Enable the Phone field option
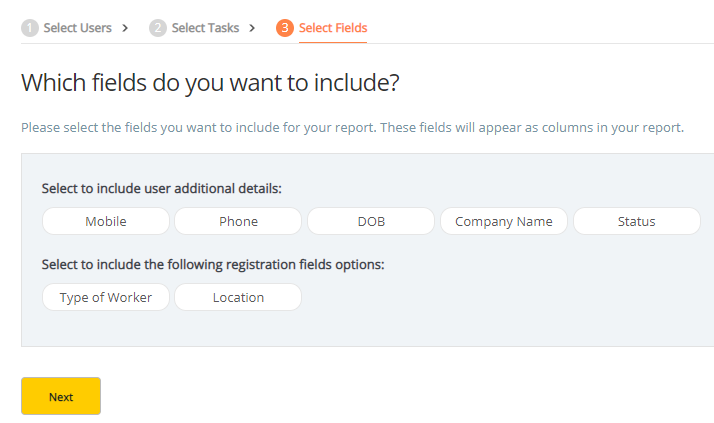714x423 pixels. pos(238,221)
